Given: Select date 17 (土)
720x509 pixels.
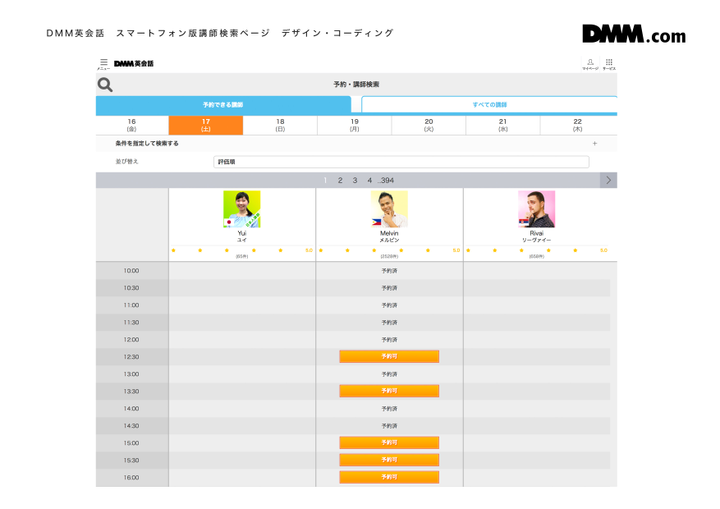Looking at the screenshot, I should point(206,125).
